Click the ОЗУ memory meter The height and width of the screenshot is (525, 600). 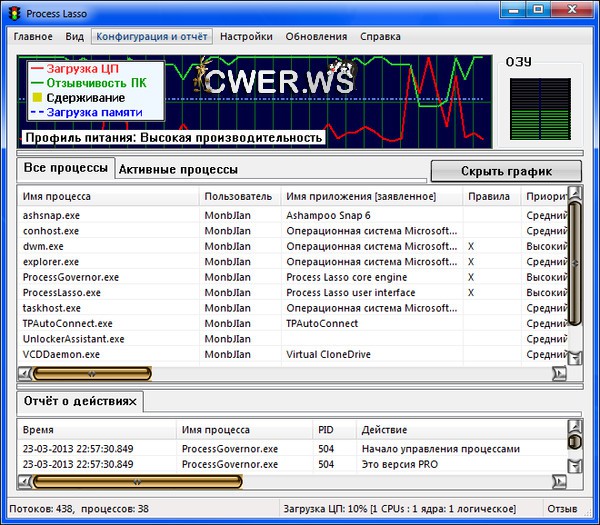coord(539,110)
